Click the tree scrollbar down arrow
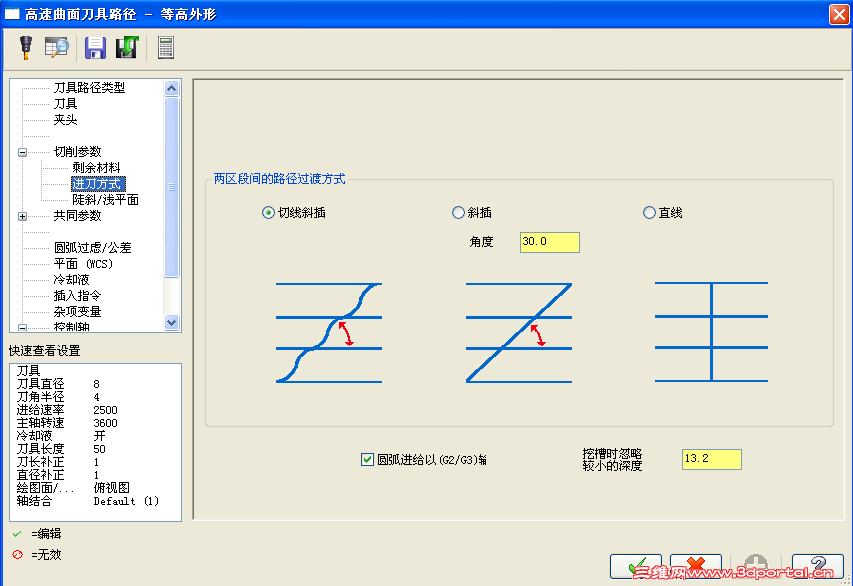This screenshot has height=586, width=853. click(172, 322)
